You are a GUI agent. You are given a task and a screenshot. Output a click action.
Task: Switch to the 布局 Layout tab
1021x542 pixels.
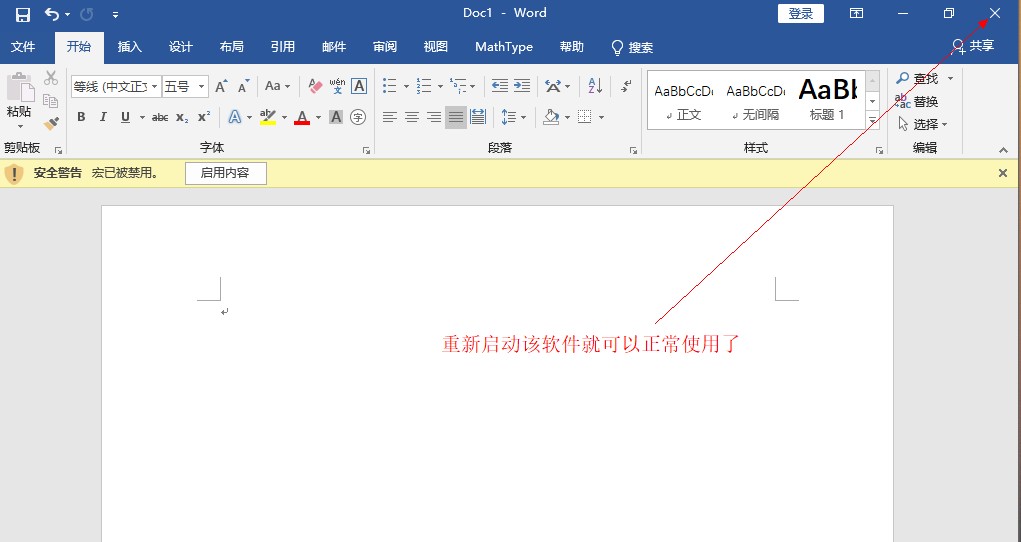[231, 47]
